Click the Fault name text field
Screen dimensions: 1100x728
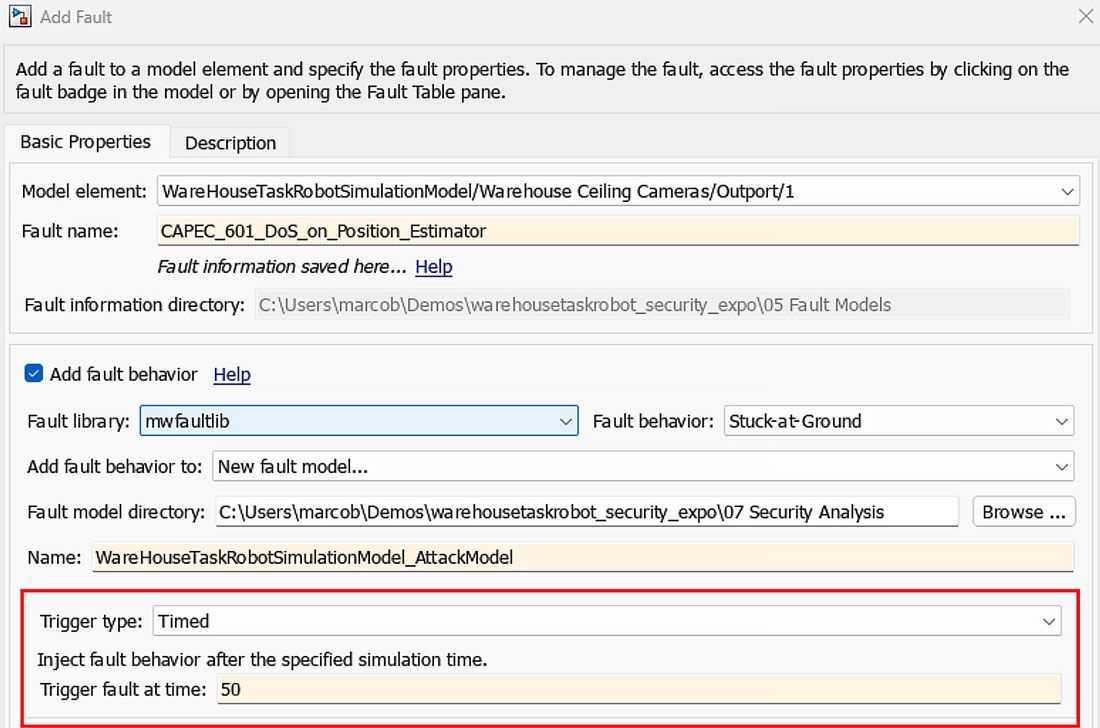[617, 231]
